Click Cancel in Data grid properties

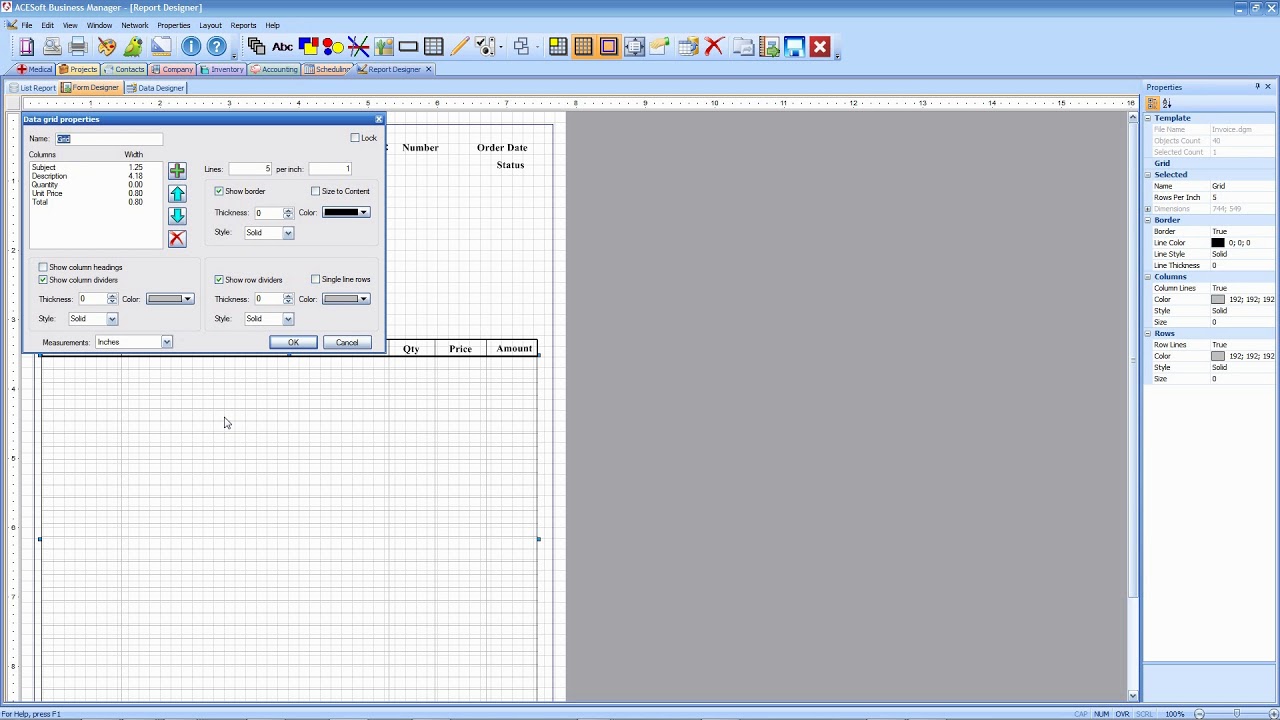click(347, 343)
